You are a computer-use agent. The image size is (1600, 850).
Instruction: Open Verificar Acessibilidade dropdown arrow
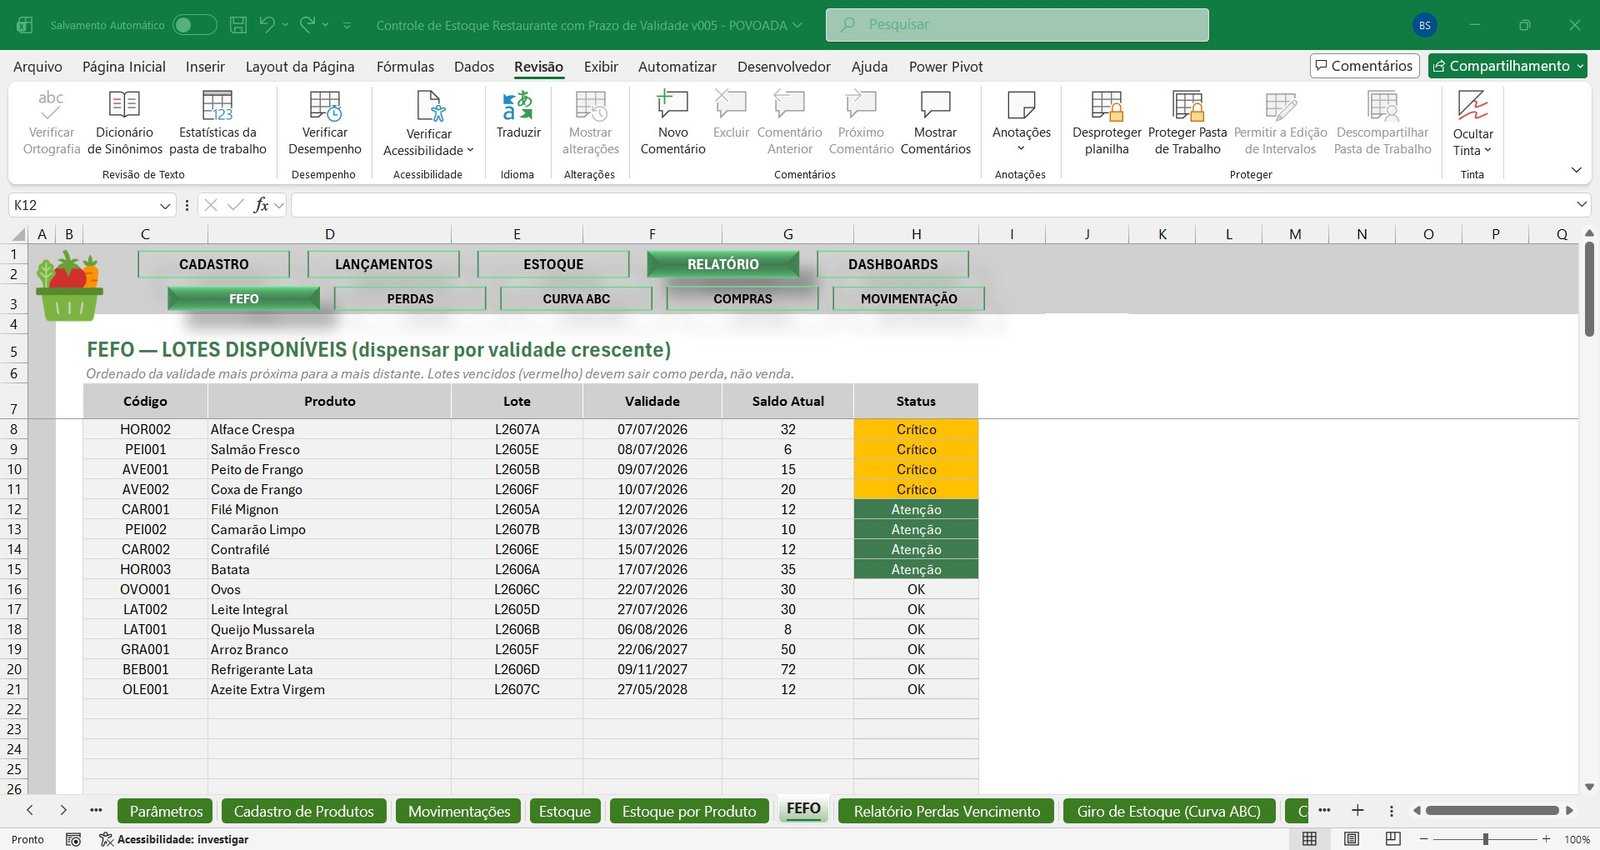(x=470, y=151)
